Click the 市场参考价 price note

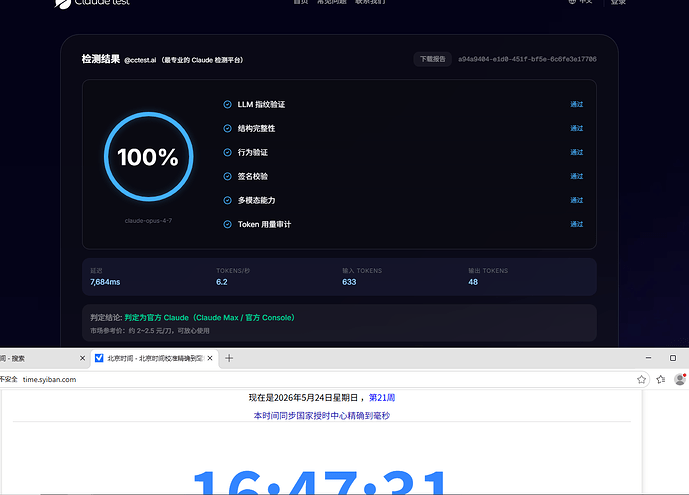[150, 331]
